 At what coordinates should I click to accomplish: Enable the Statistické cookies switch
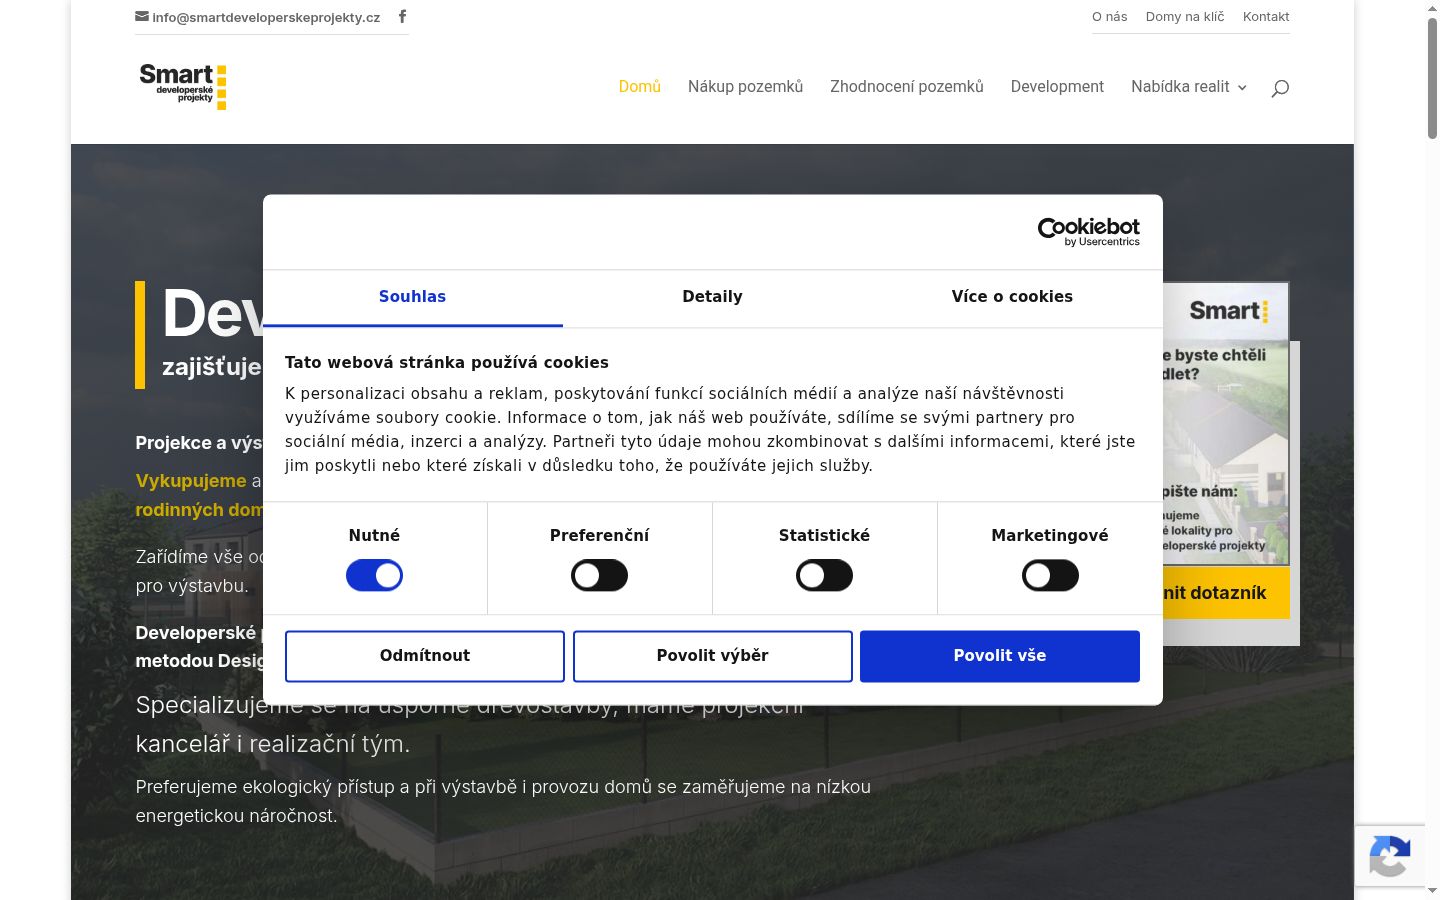824,575
